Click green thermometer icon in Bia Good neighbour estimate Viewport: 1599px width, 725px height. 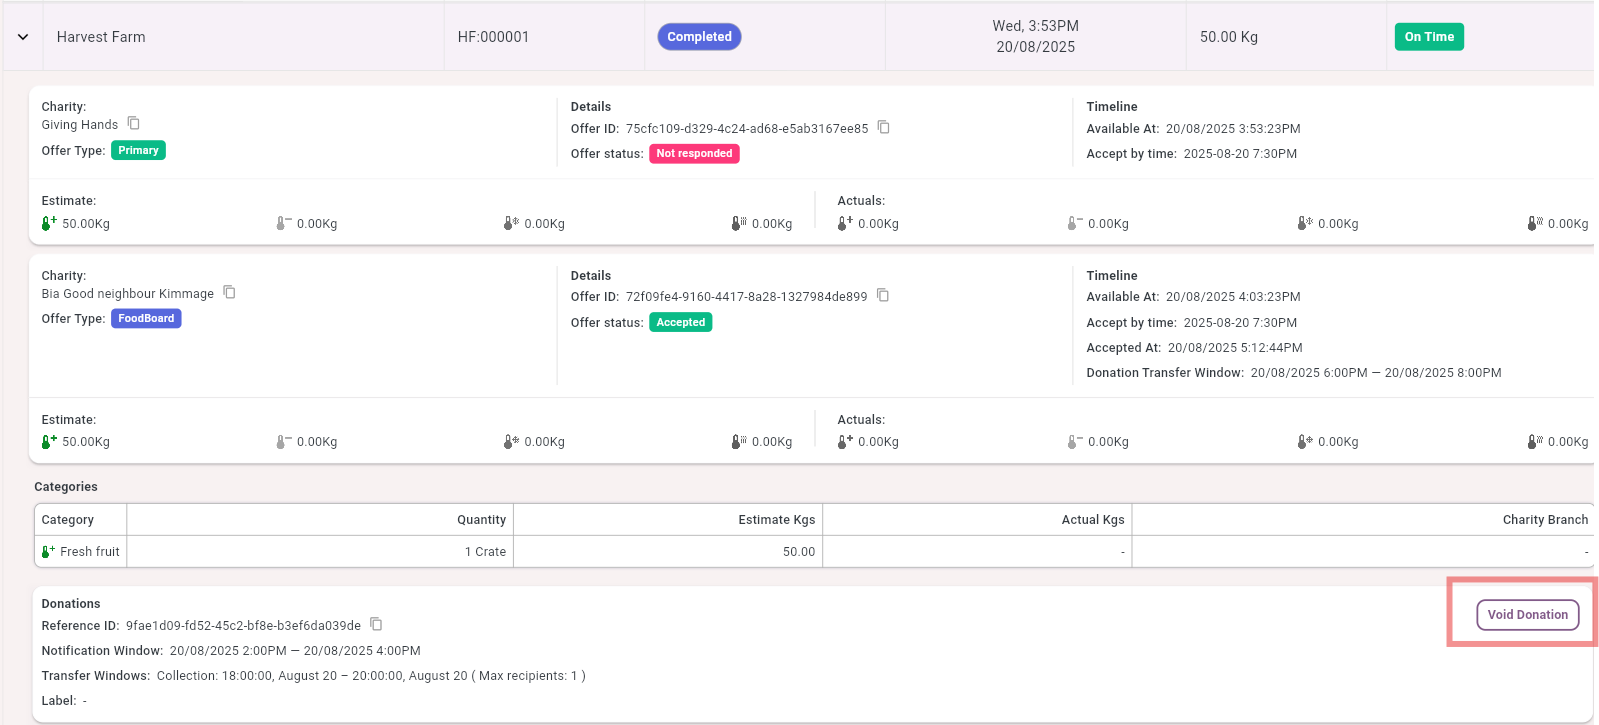(x=48, y=442)
